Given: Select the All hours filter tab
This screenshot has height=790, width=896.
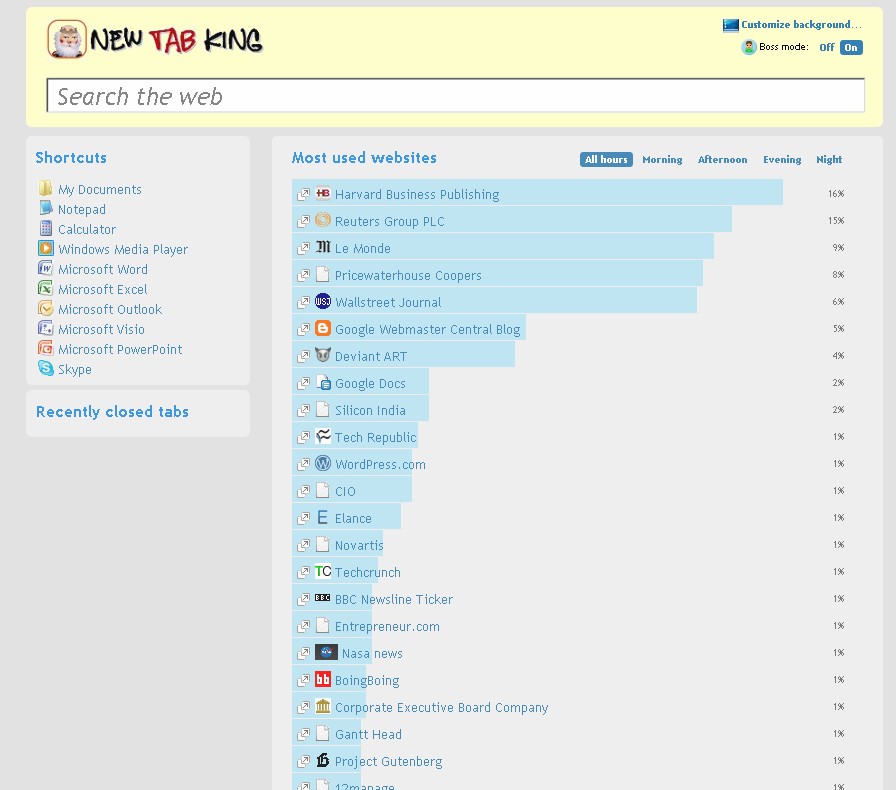Looking at the screenshot, I should [606, 159].
